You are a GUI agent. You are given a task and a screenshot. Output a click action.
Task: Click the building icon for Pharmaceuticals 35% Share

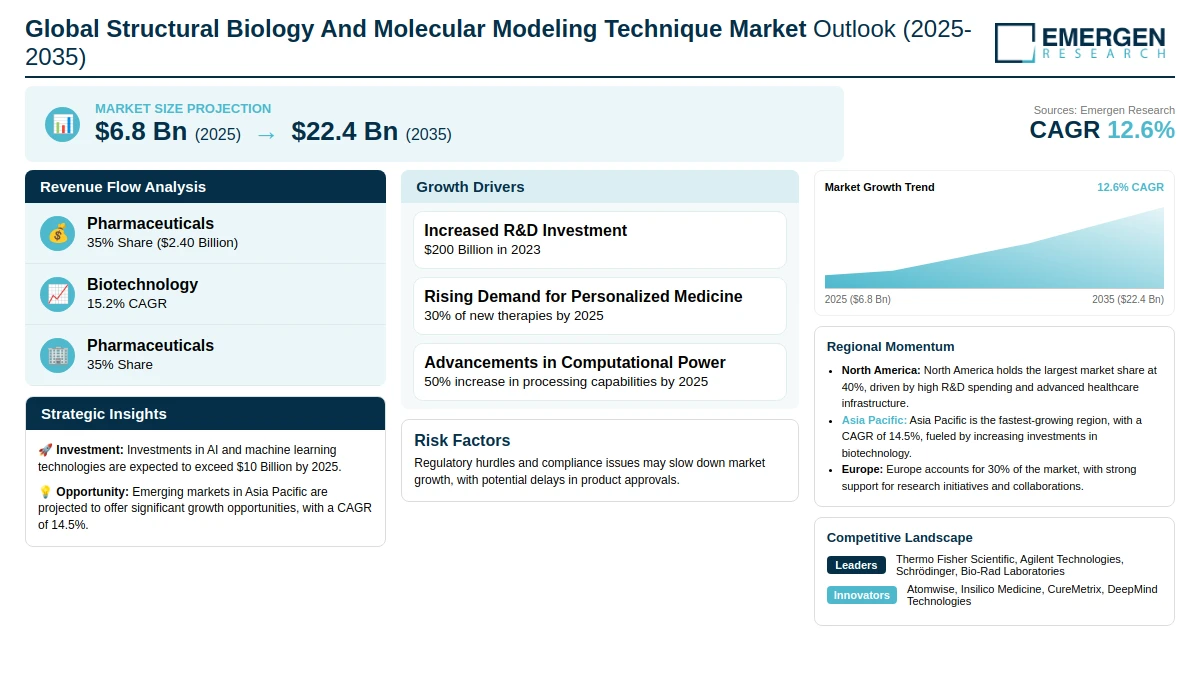(58, 355)
